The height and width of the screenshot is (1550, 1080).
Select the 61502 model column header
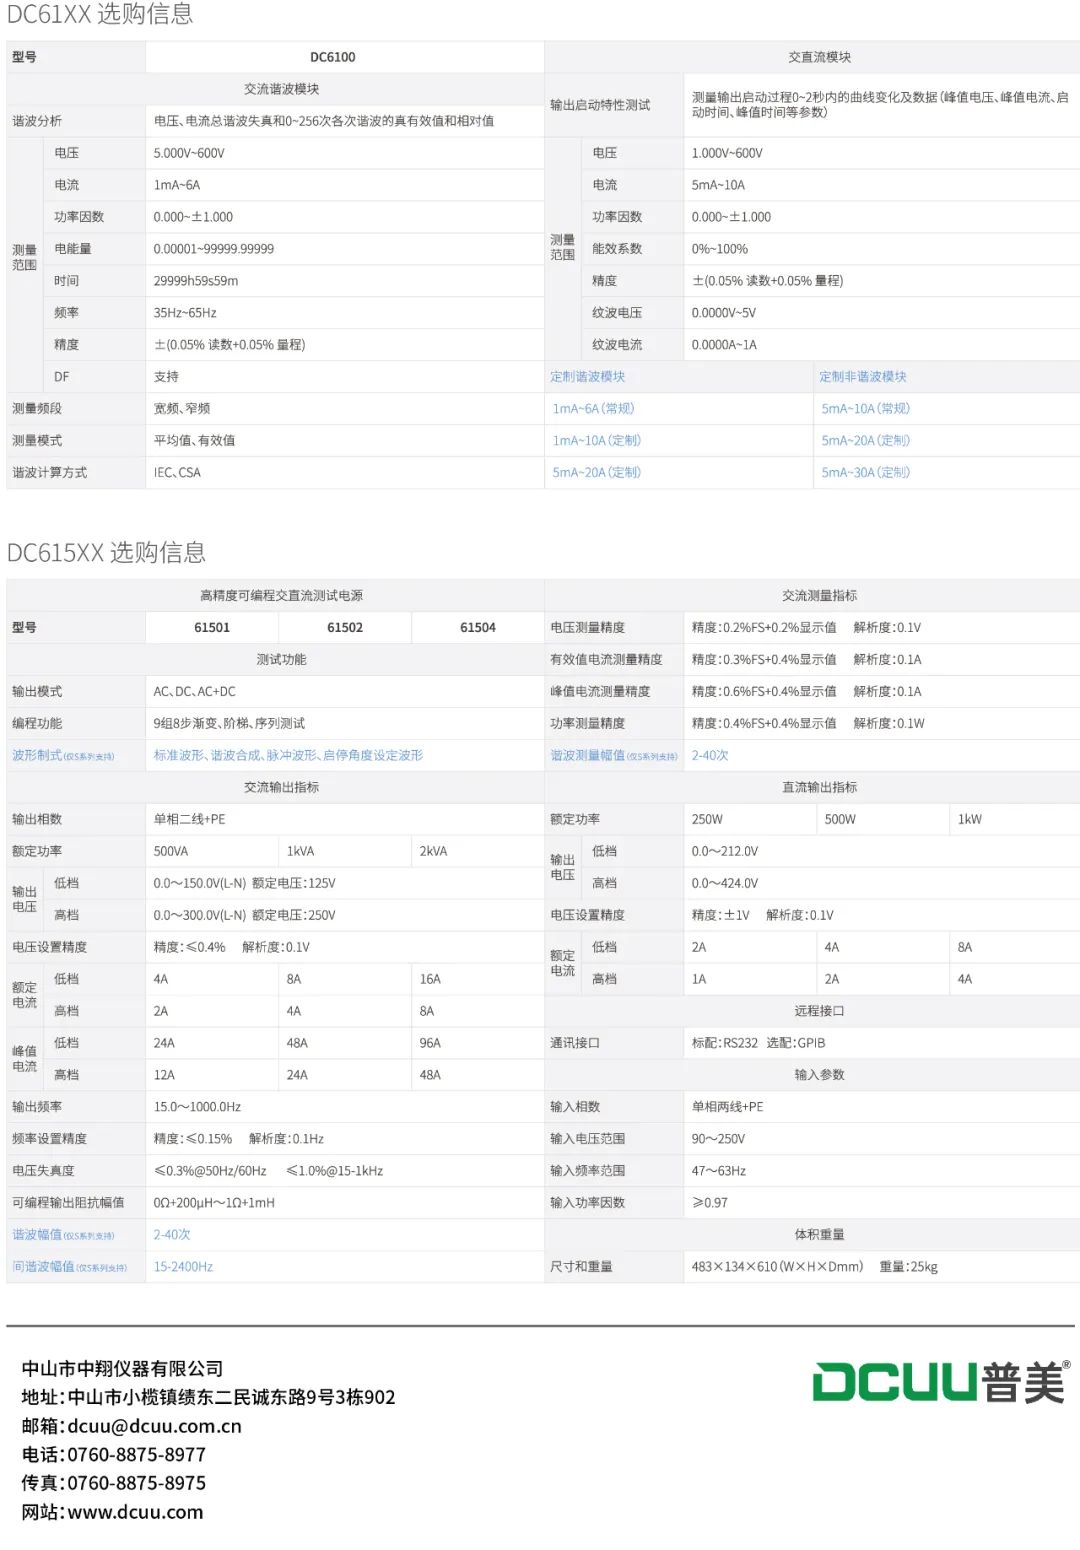345,628
